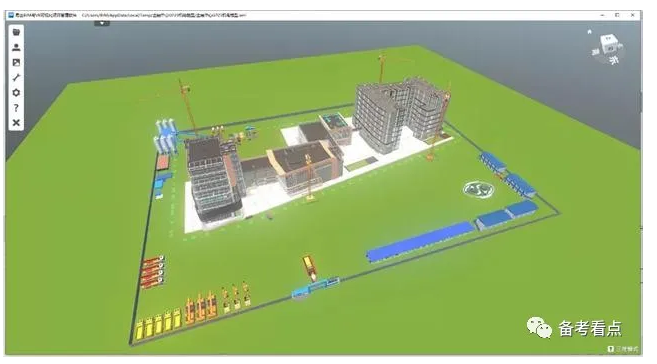Select the blue site entrance gate
Viewport: 657px width, 364px height.
(x=316, y=288)
